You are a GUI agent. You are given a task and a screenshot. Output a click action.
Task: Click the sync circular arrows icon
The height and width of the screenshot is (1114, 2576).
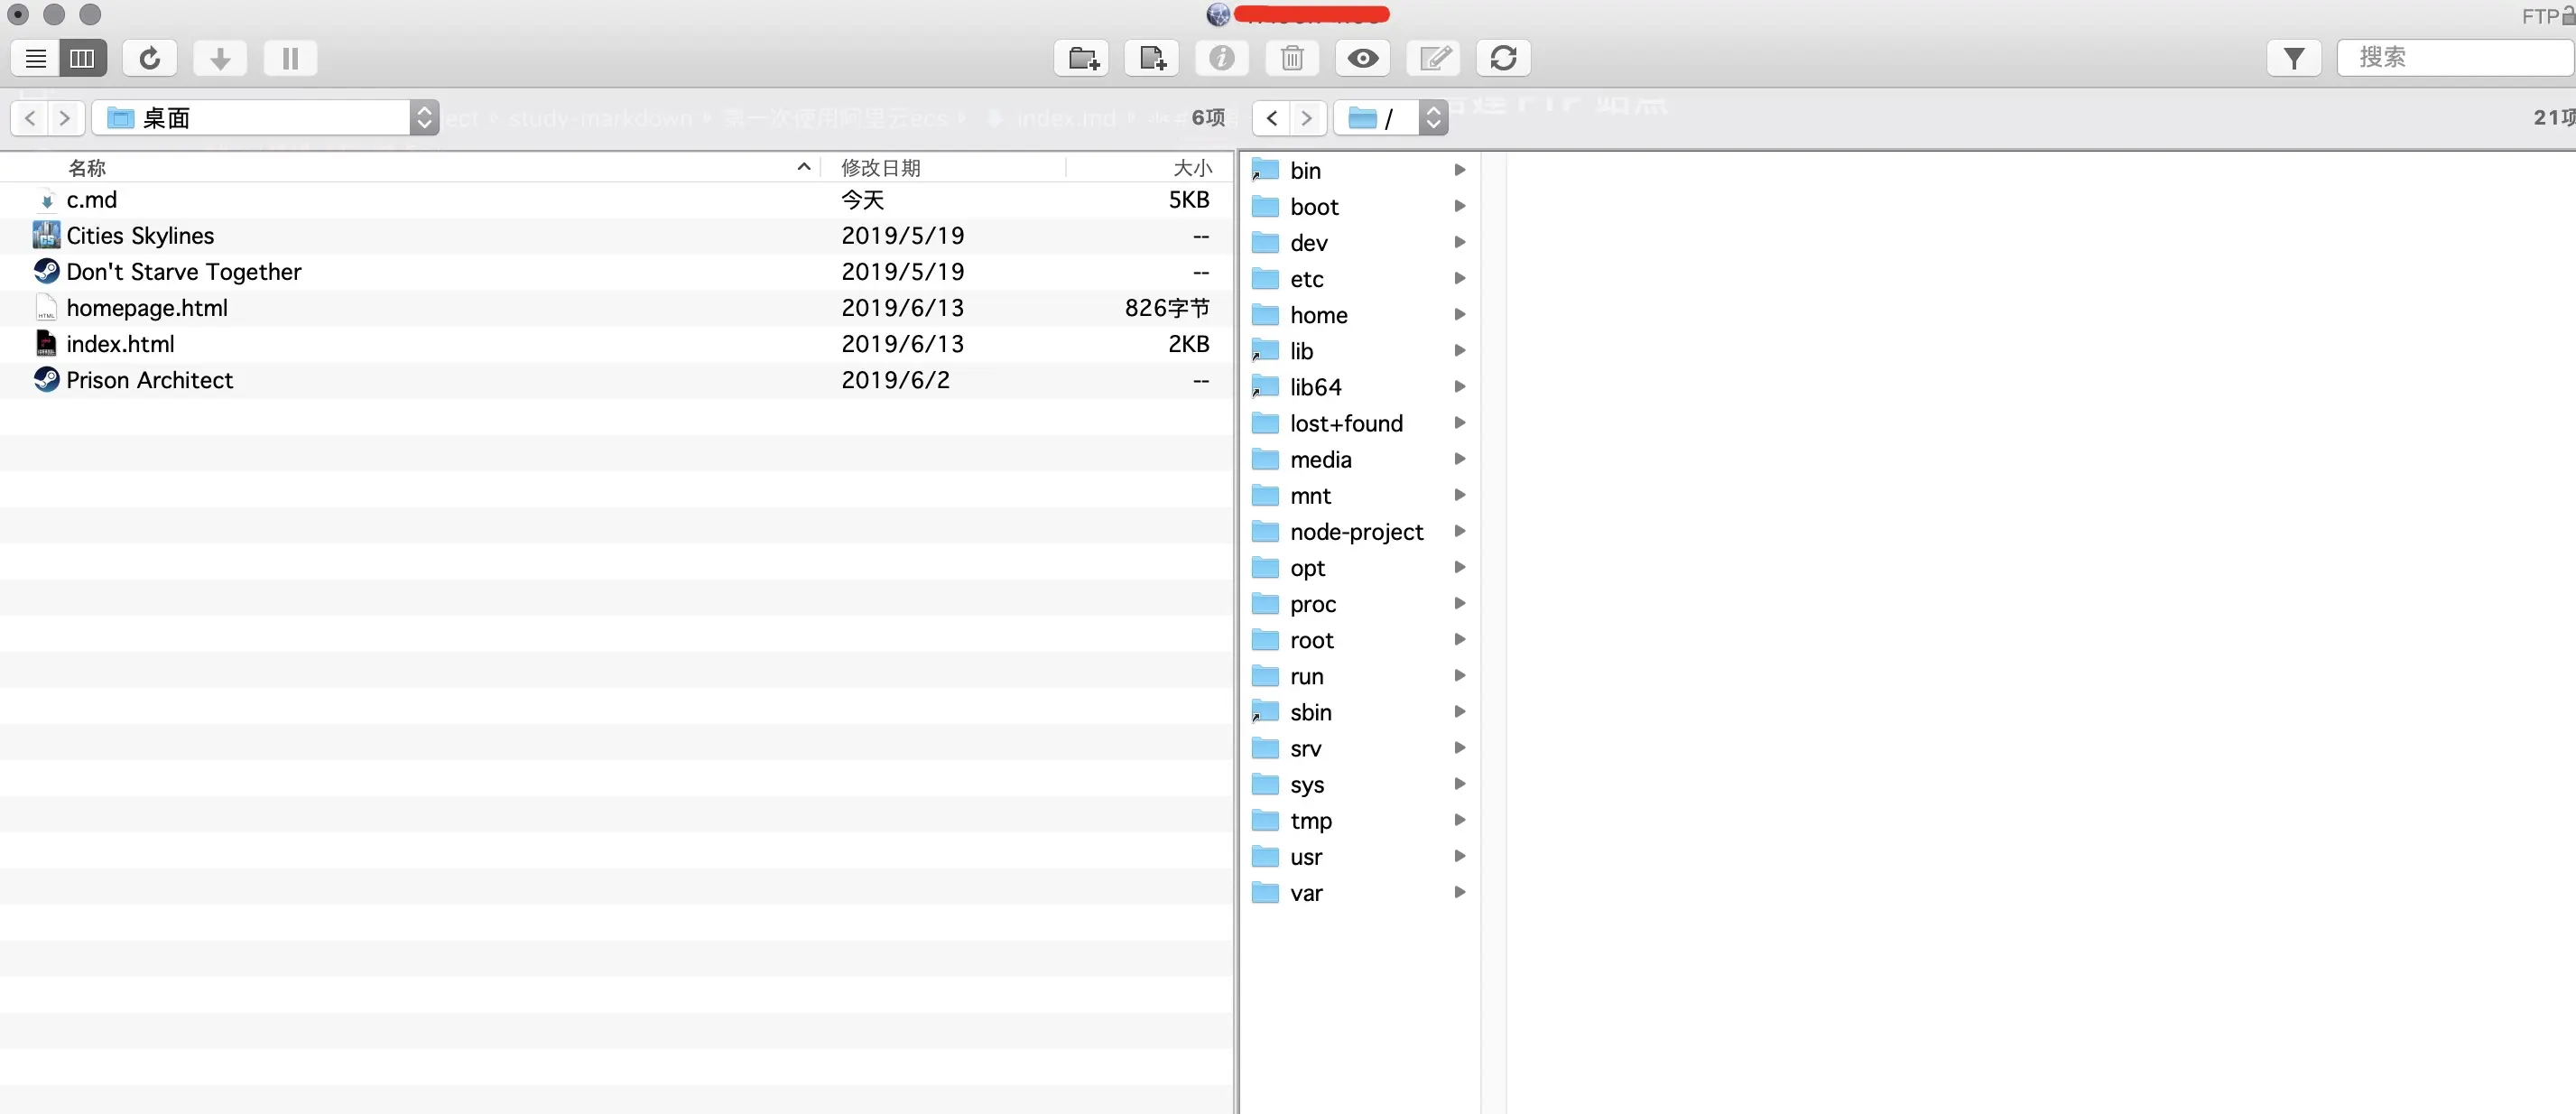pyautogui.click(x=1503, y=58)
